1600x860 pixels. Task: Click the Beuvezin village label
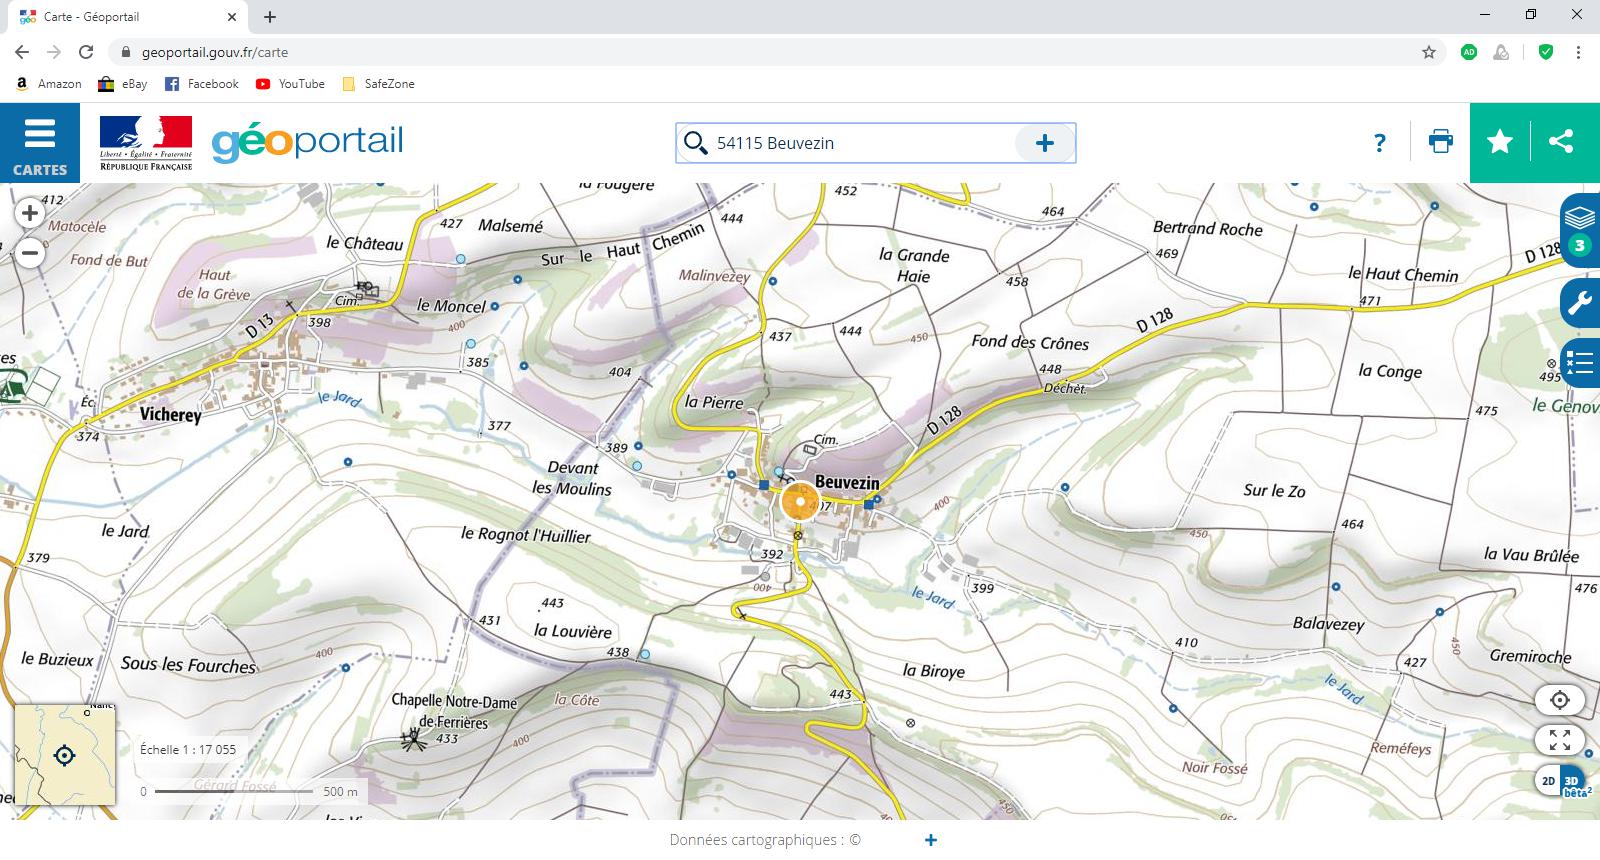pos(847,482)
